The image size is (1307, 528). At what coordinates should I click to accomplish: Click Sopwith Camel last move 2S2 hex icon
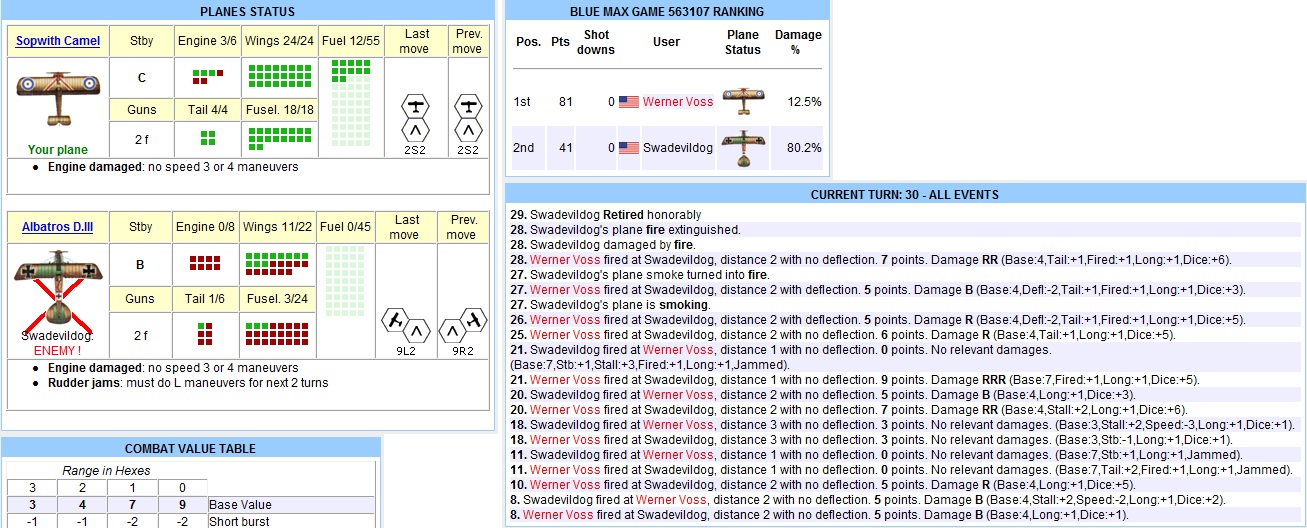click(415, 118)
